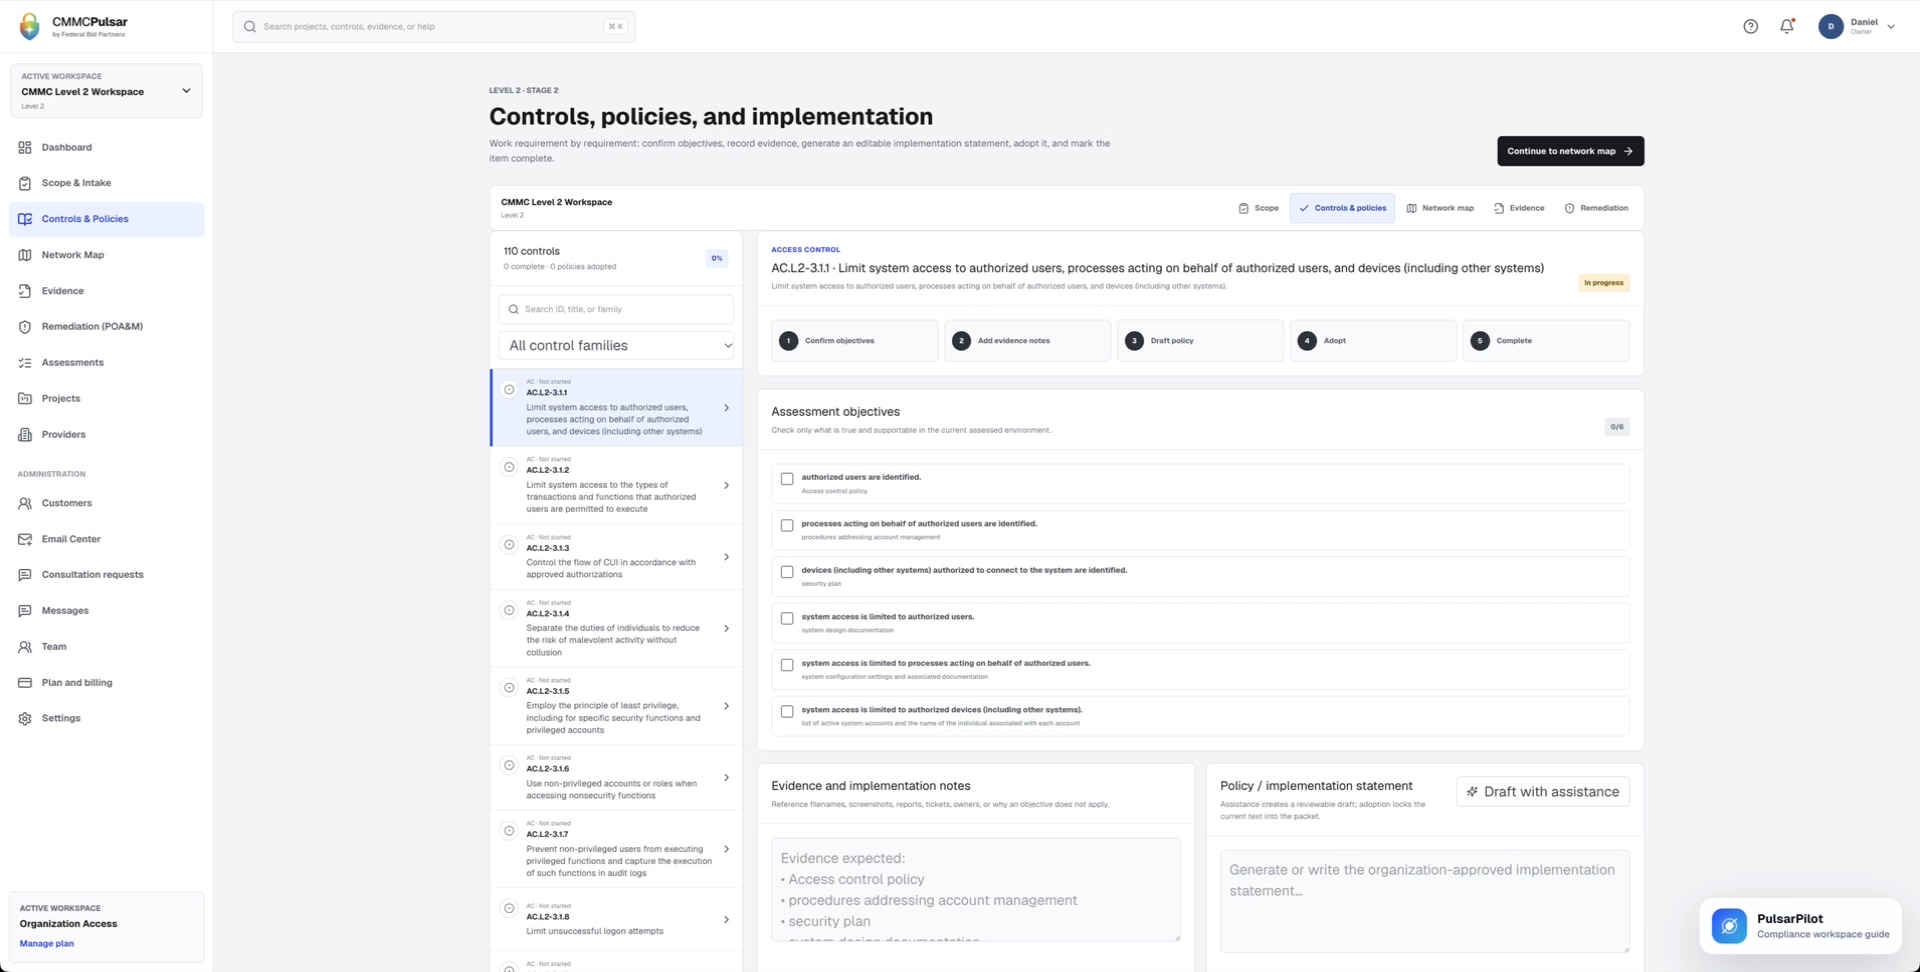Focus the top global search field

click(x=434, y=27)
